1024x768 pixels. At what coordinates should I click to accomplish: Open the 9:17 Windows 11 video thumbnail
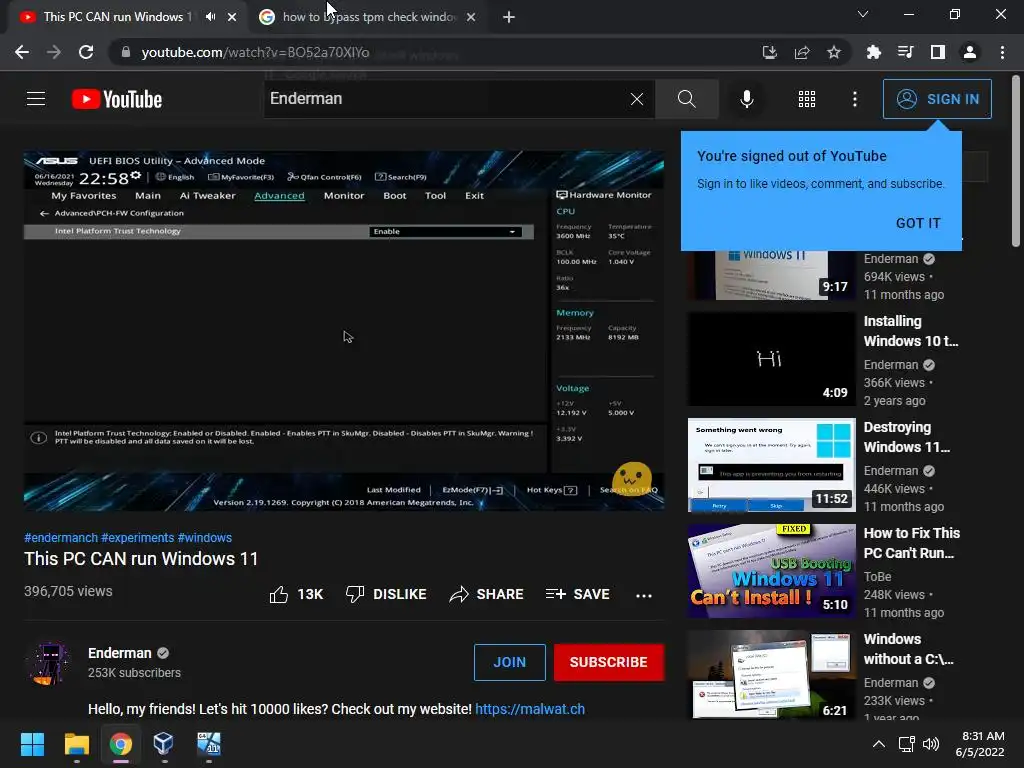[x=771, y=274]
